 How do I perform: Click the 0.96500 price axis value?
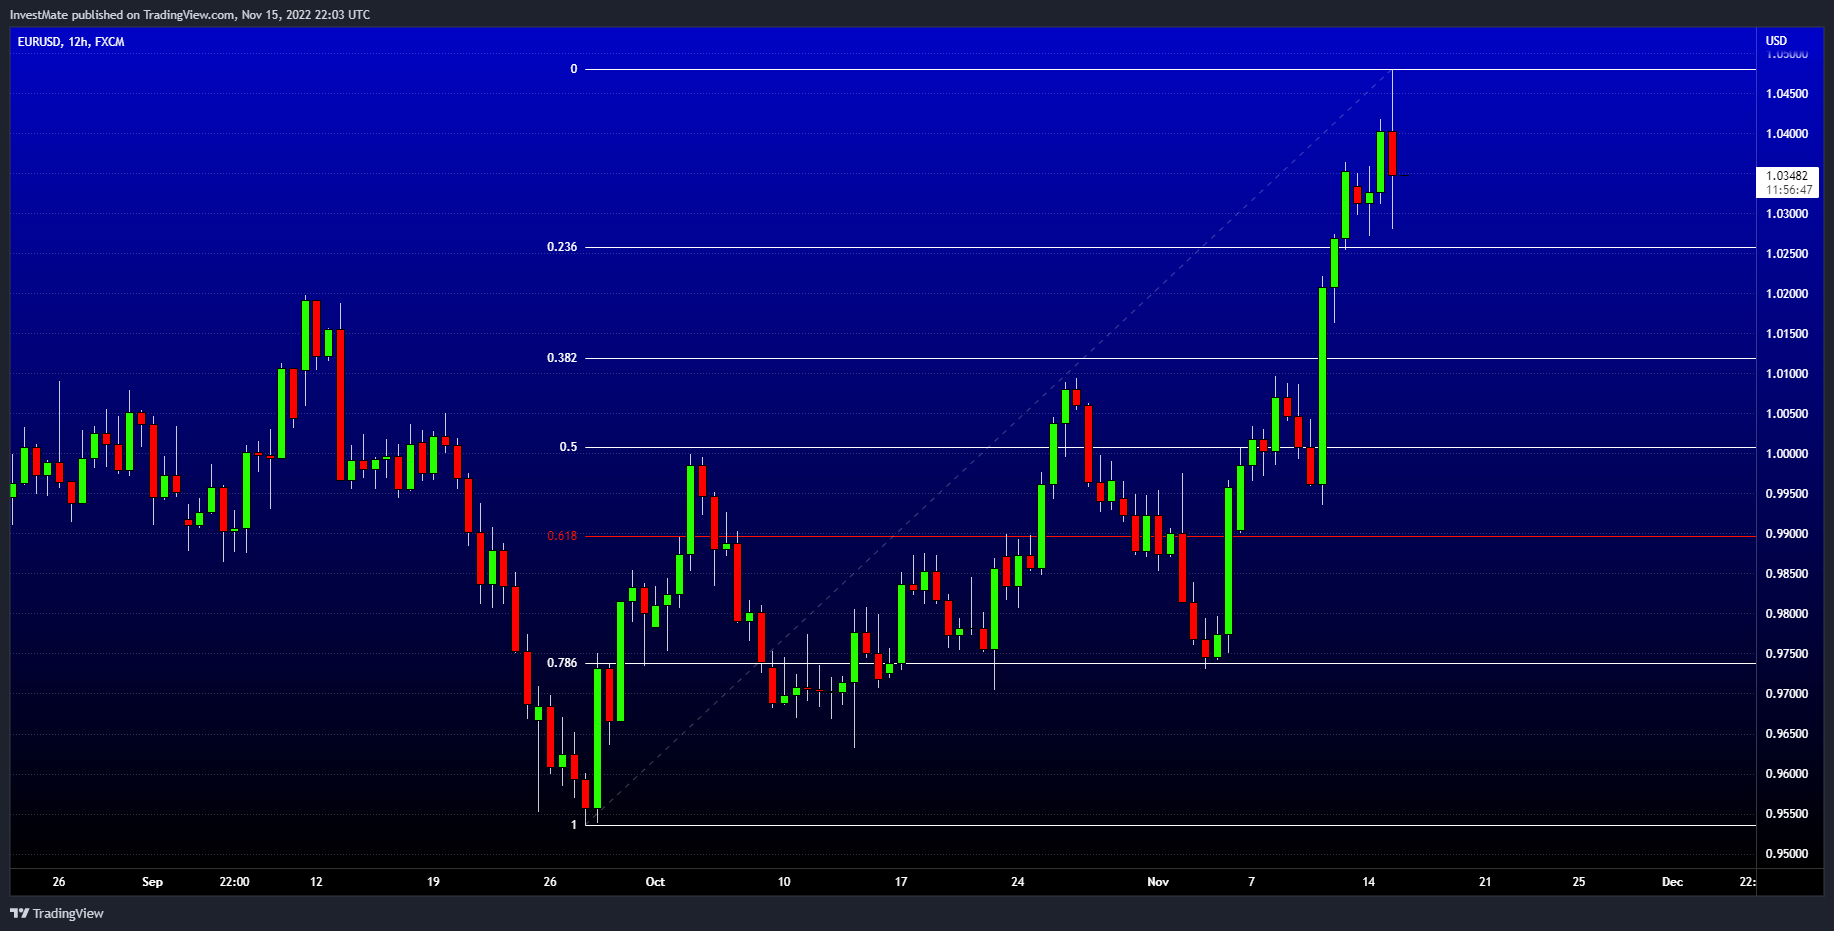click(1787, 734)
